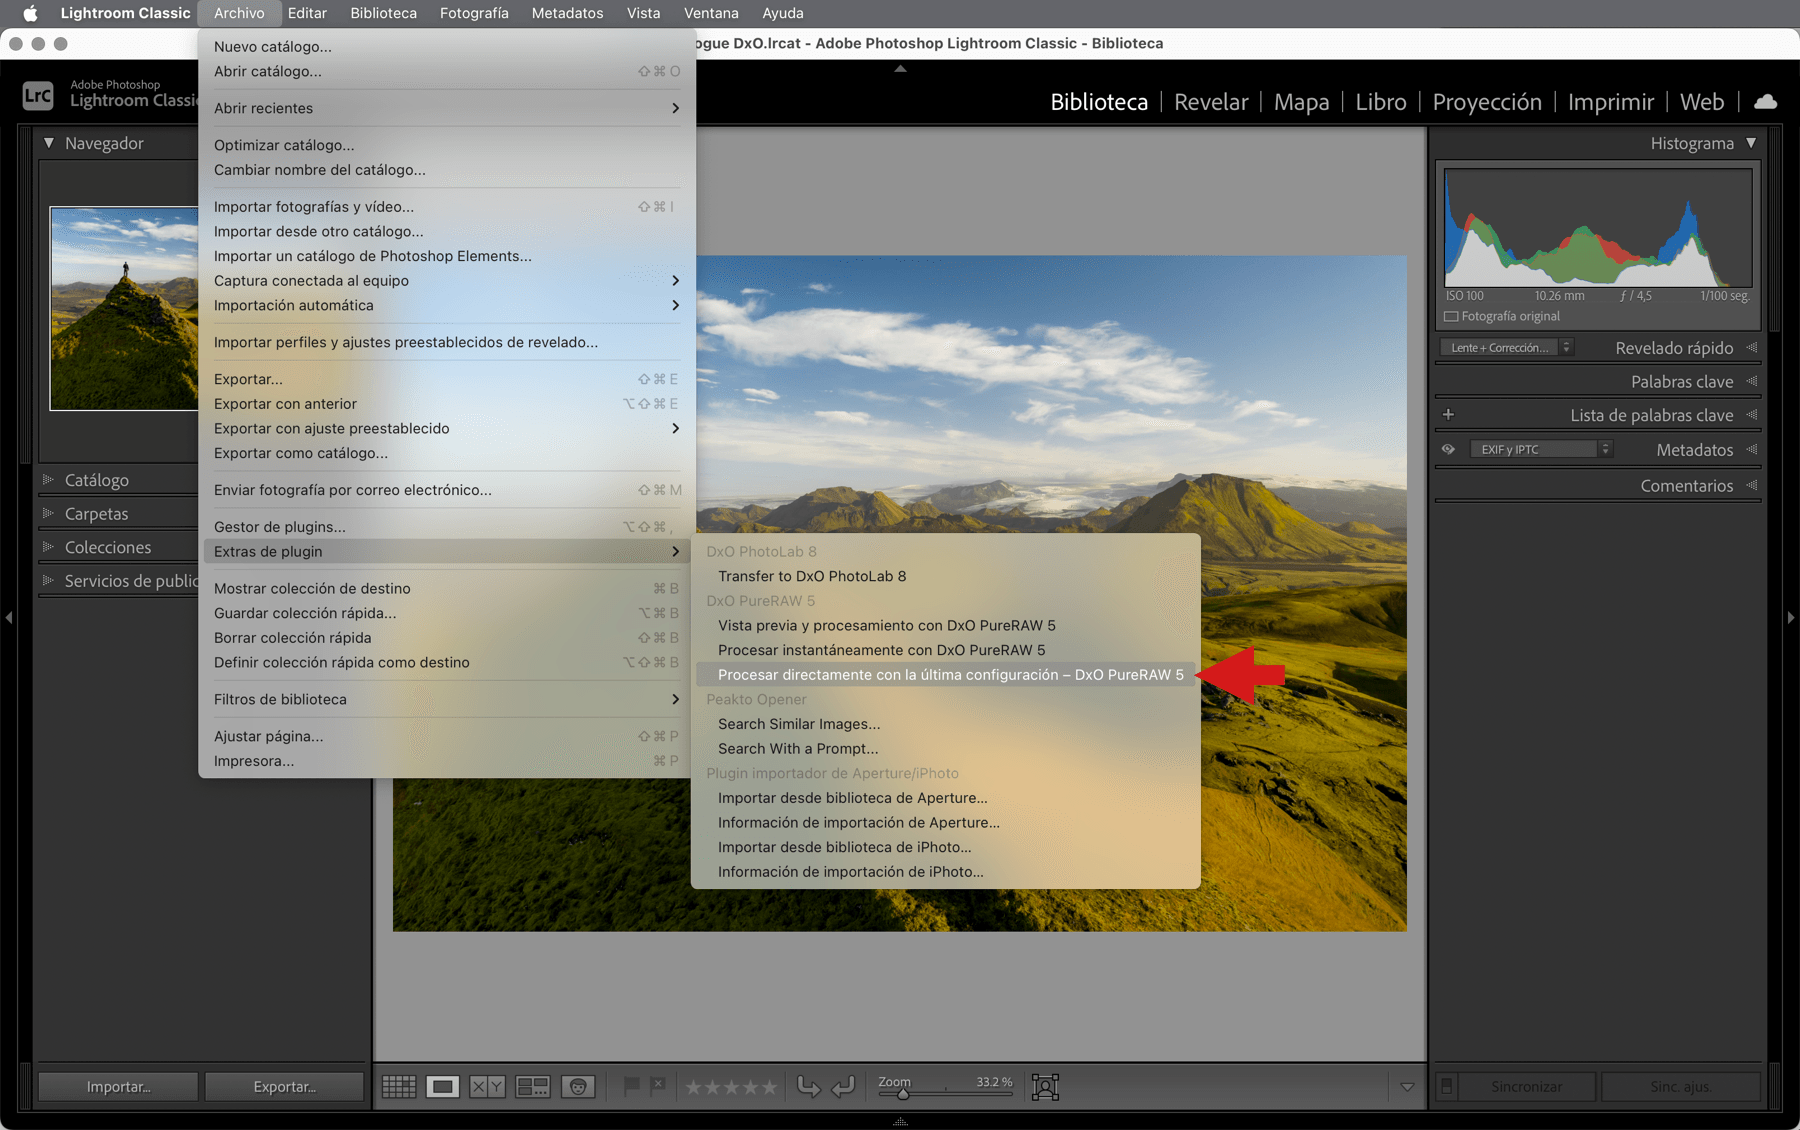This screenshot has width=1800, height=1130.
Task: Open People view face icon
Action: (x=578, y=1087)
